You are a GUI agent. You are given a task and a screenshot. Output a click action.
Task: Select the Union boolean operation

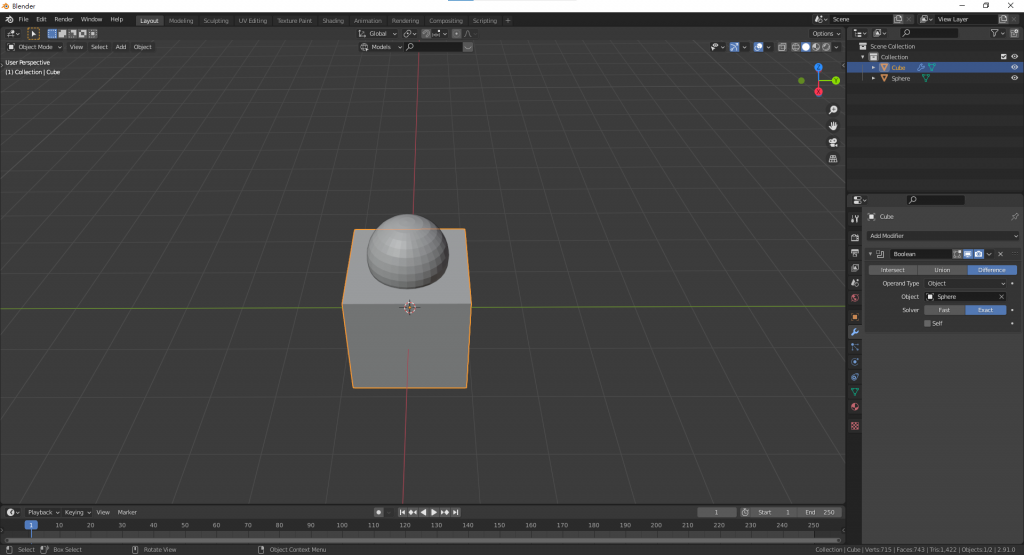pos(942,270)
